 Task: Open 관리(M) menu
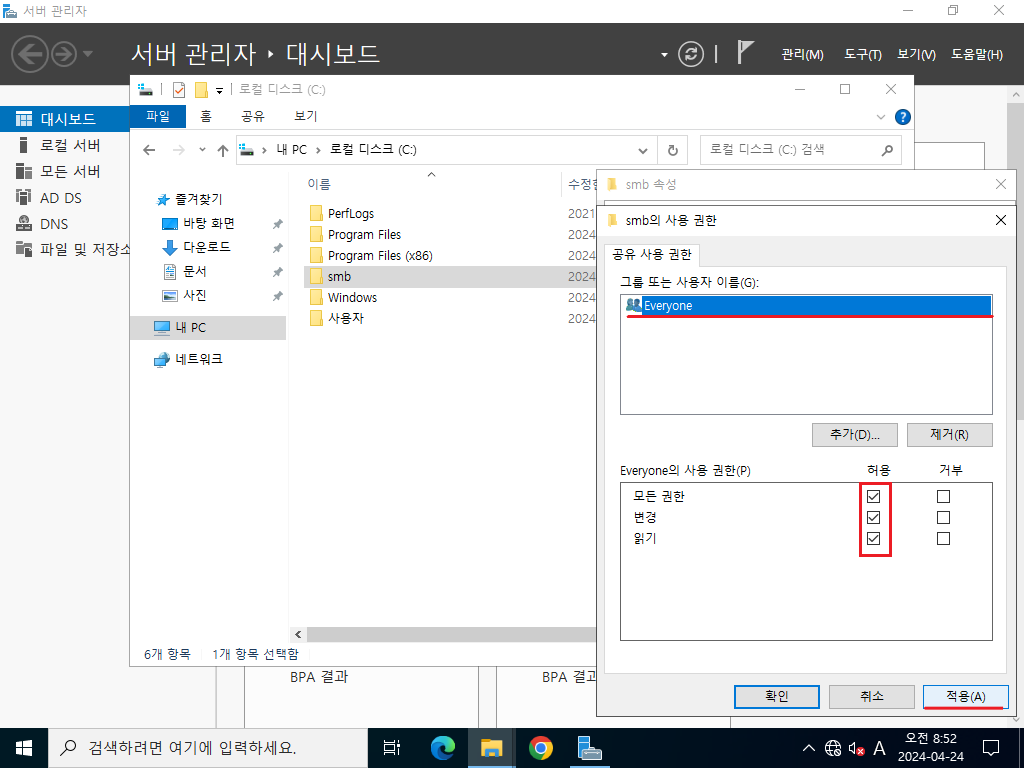pos(802,55)
